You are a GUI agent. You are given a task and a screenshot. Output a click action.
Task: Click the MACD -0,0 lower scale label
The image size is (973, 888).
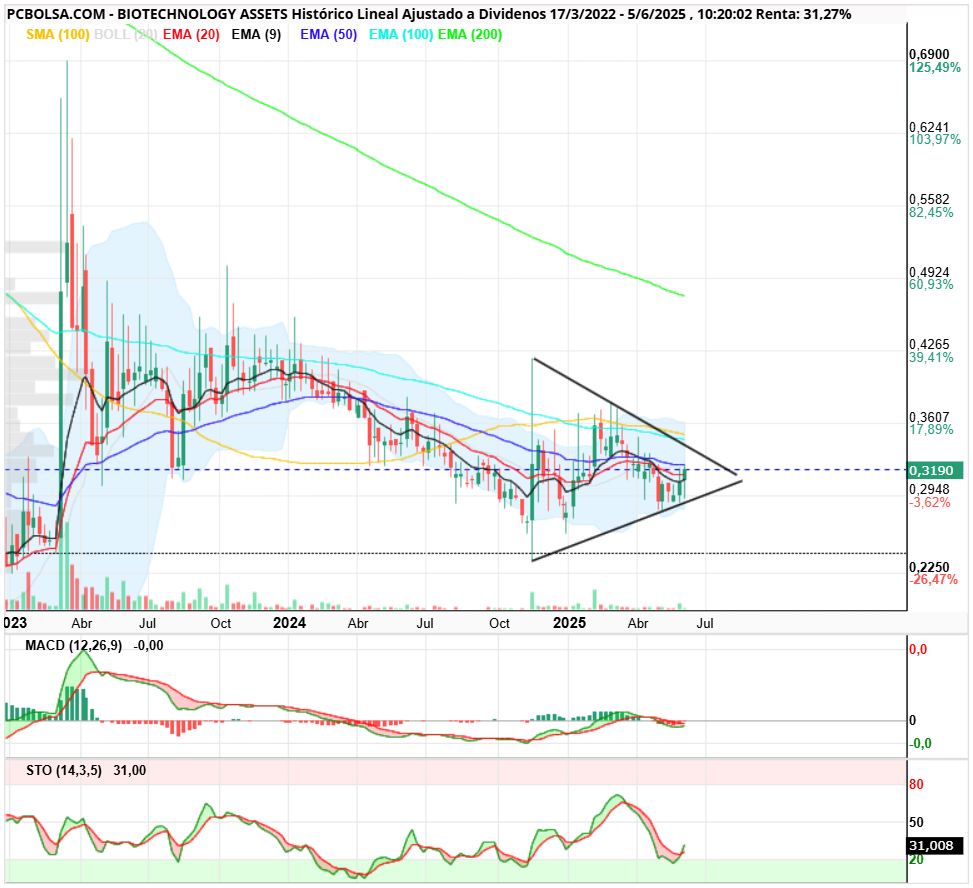[920, 743]
